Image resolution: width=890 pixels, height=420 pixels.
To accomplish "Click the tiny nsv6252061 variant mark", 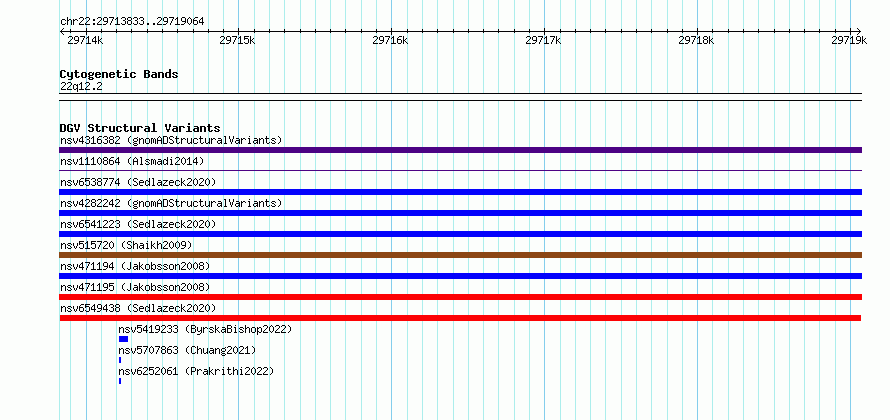I will [x=120, y=381].
